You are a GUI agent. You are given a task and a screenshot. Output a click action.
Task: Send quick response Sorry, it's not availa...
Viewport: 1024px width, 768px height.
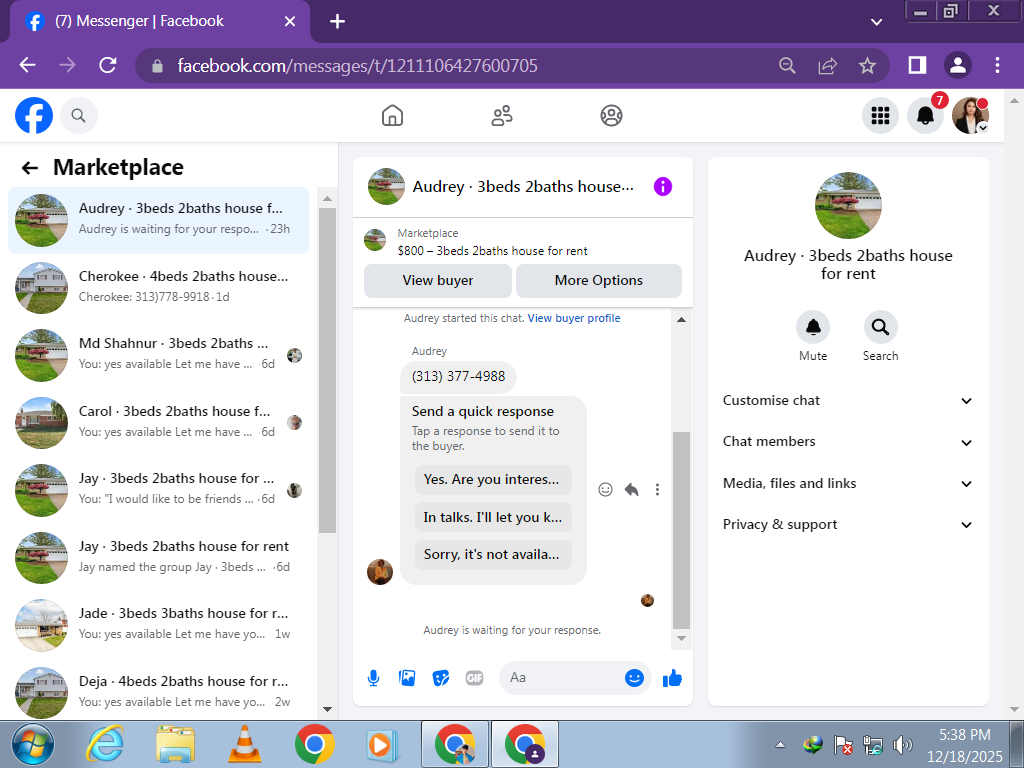492,554
